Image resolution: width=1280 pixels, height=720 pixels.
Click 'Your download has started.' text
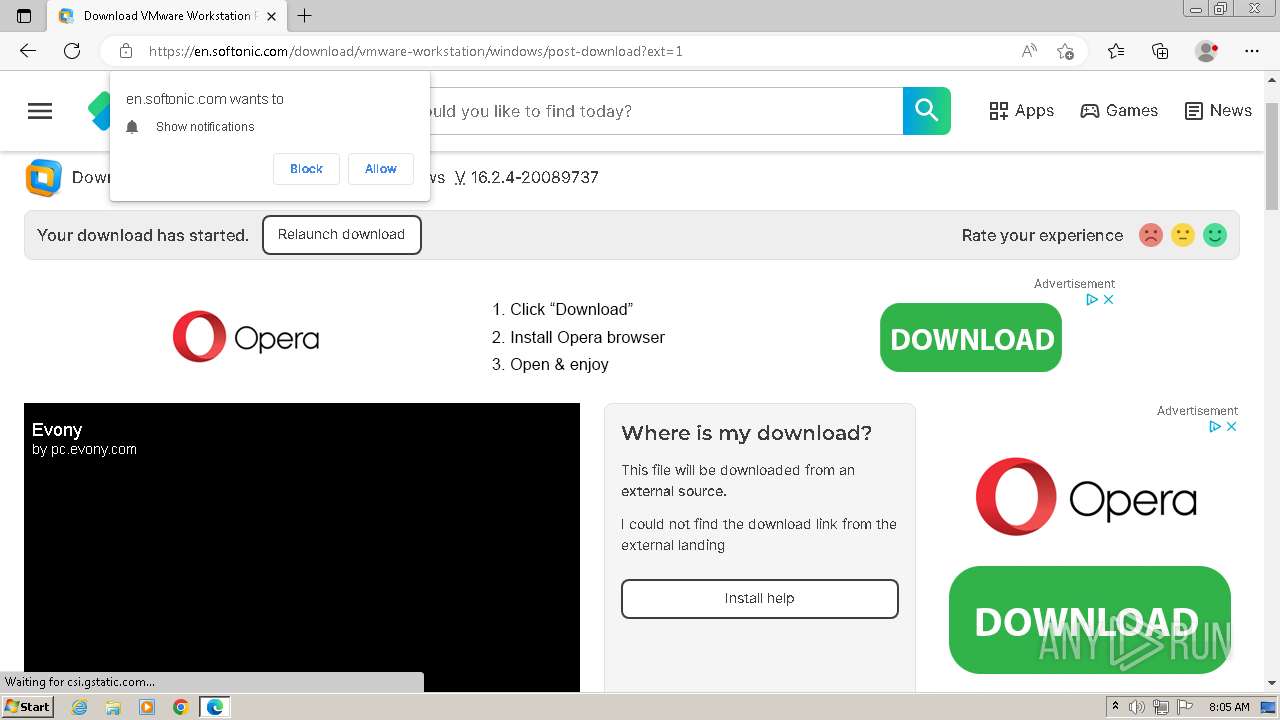(143, 236)
